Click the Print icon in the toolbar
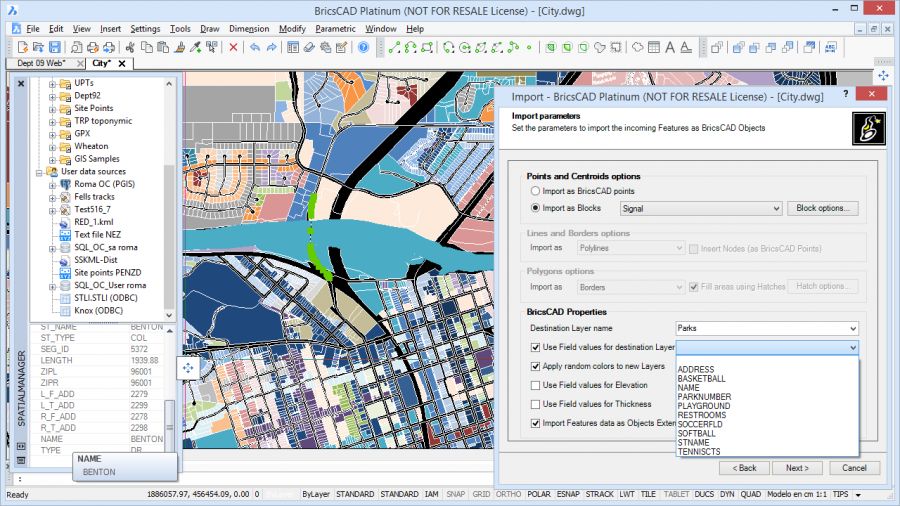This screenshot has width=900, height=506. point(92,47)
